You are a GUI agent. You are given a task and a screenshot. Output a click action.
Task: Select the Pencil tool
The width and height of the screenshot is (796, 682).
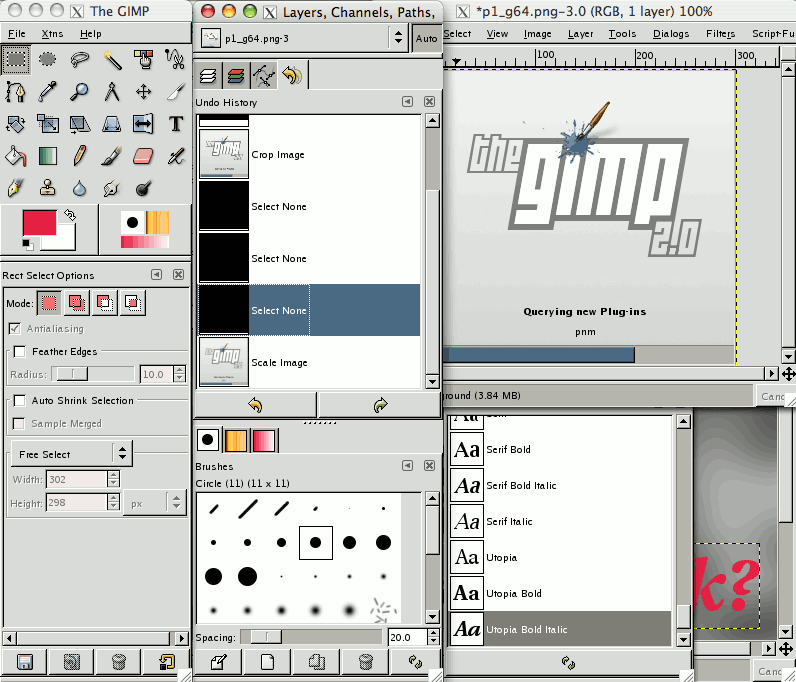[x=80, y=156]
